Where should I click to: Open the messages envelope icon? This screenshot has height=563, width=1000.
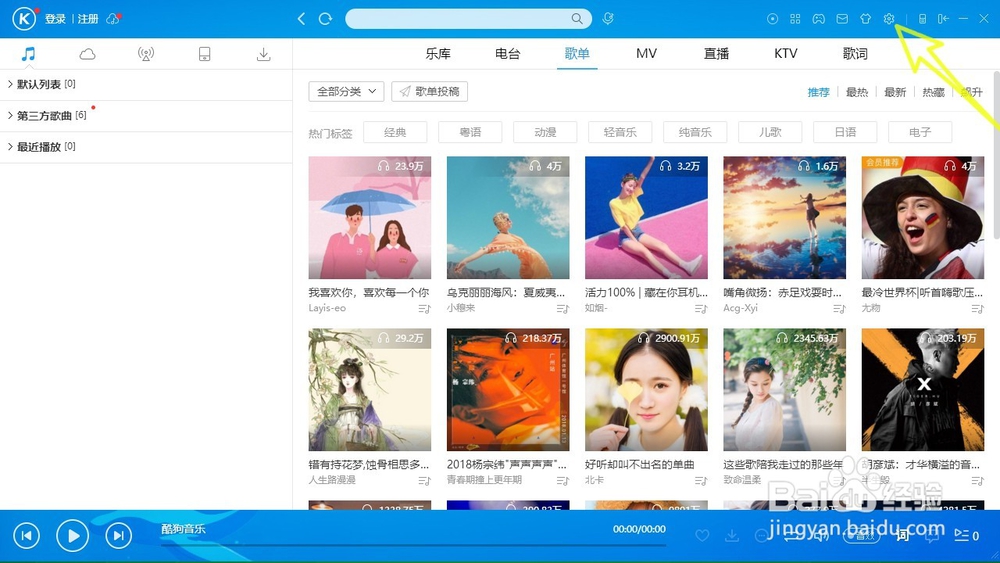[x=842, y=19]
